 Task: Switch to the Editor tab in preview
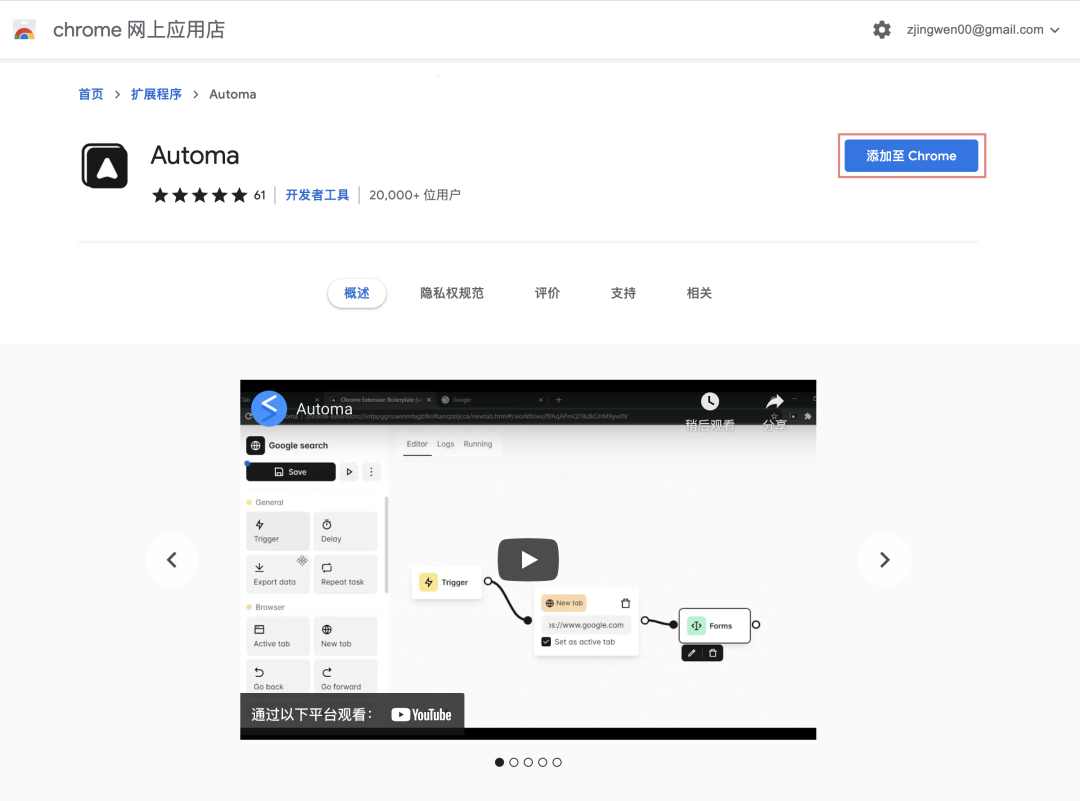(x=417, y=444)
